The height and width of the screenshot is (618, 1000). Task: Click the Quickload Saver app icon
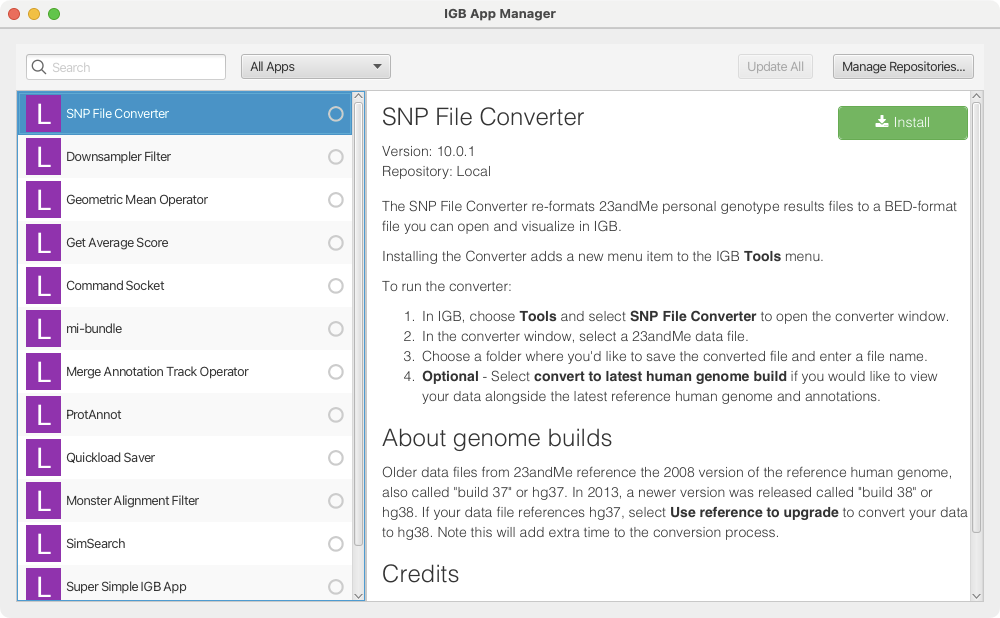pyautogui.click(x=43, y=458)
